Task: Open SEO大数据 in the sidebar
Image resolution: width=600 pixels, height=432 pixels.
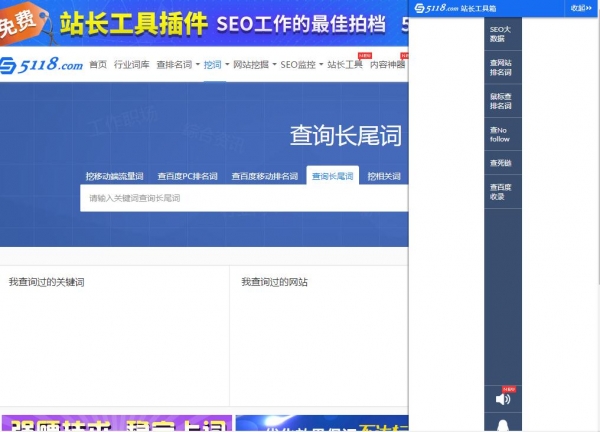Action: coord(503,34)
